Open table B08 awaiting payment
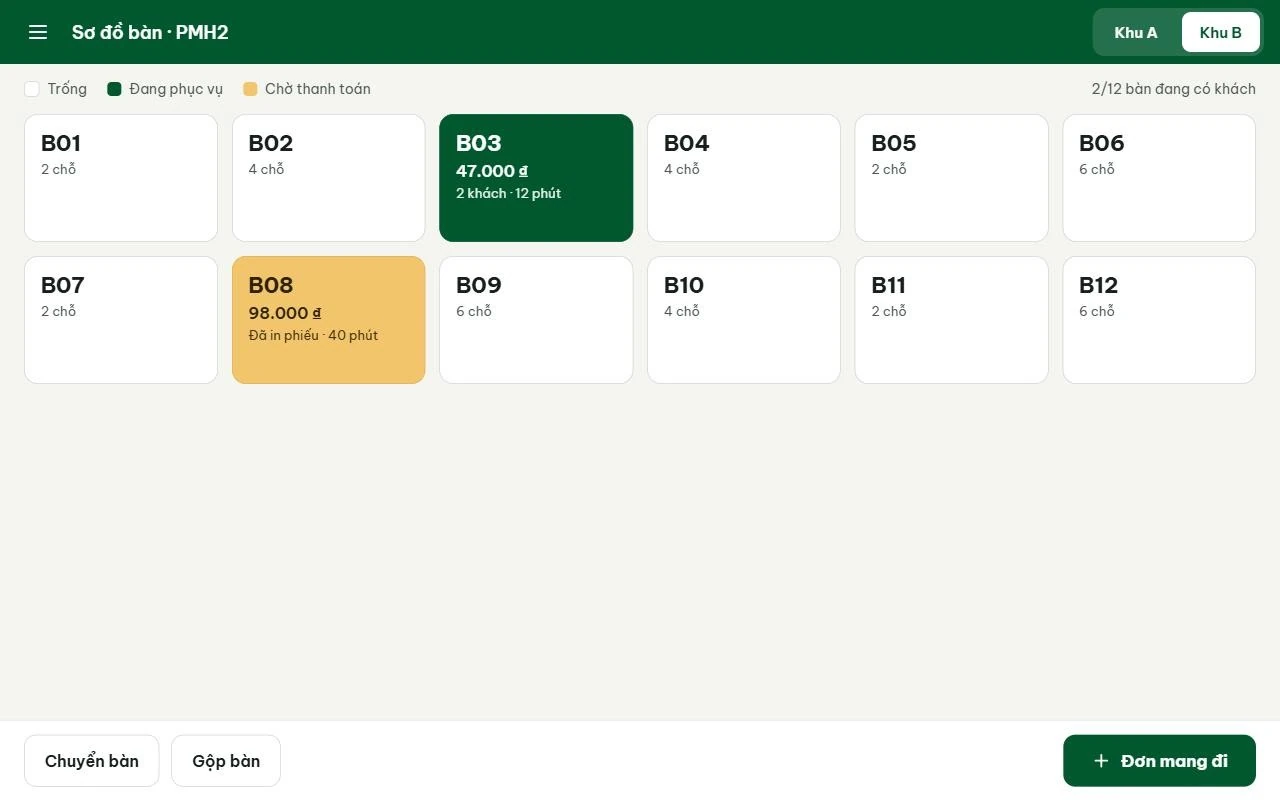Image resolution: width=1280 pixels, height=800 pixels. [328, 320]
